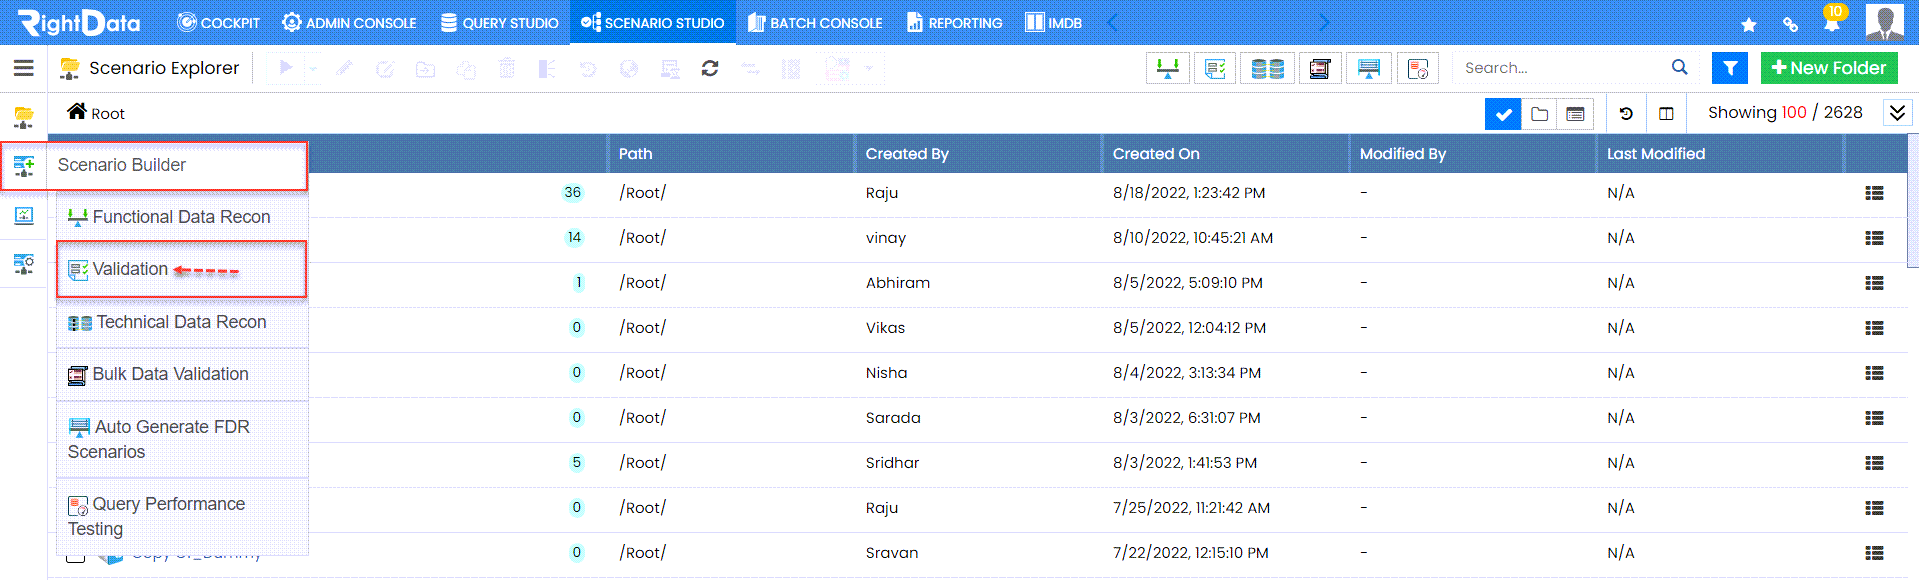
Task: Open the hamburger menu sidebar toggle
Action: click(24, 68)
